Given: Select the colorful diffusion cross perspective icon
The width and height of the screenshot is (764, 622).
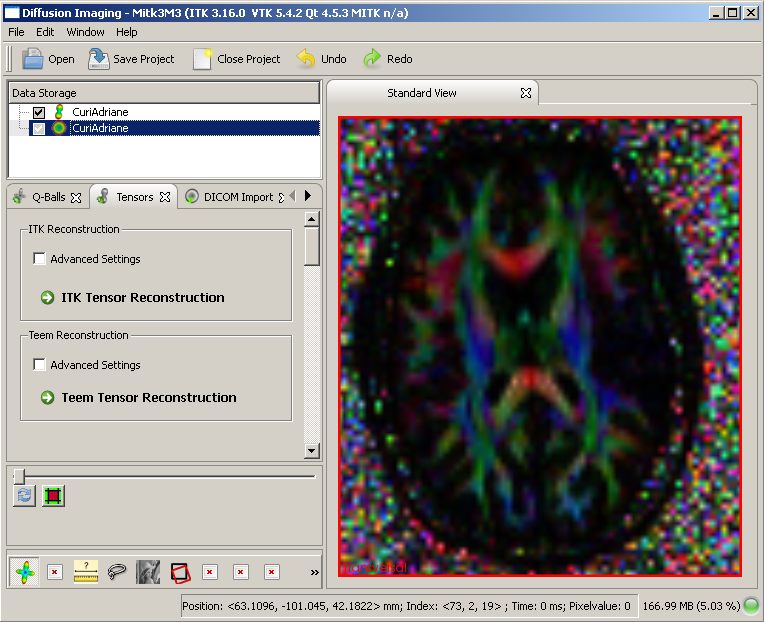Looking at the screenshot, I should coord(25,572).
